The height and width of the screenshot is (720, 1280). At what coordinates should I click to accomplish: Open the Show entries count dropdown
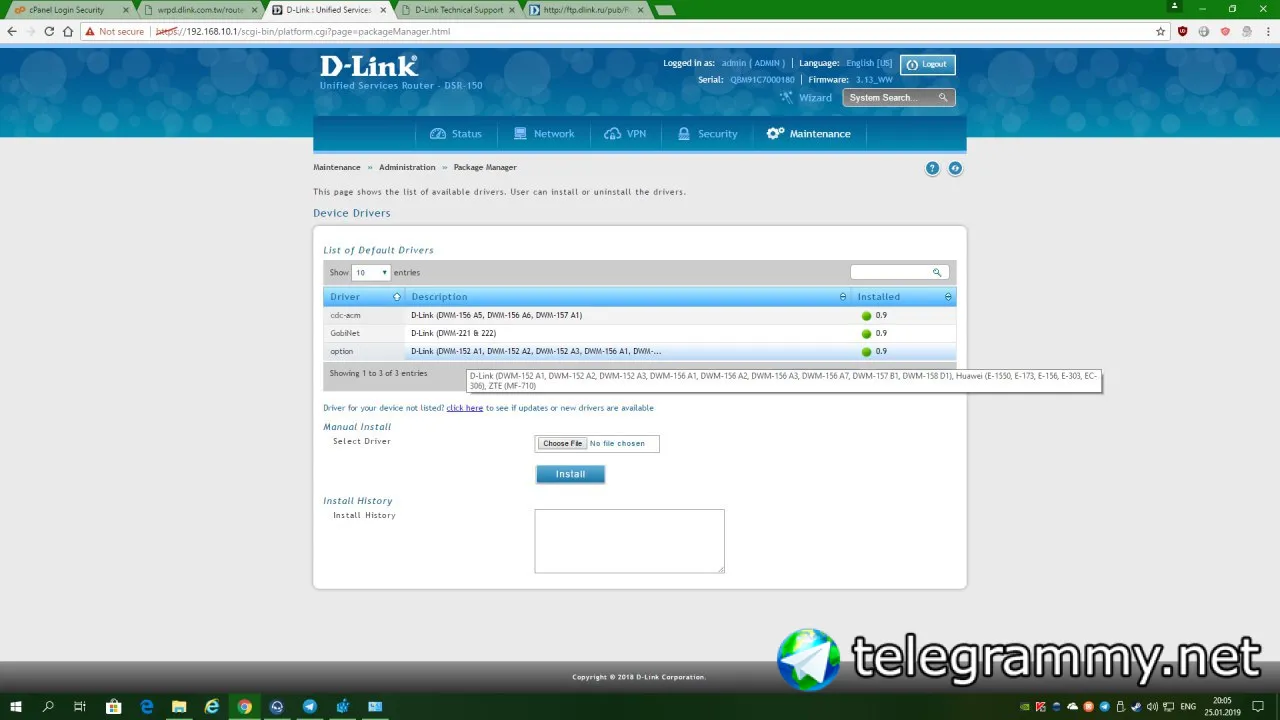[x=371, y=273]
